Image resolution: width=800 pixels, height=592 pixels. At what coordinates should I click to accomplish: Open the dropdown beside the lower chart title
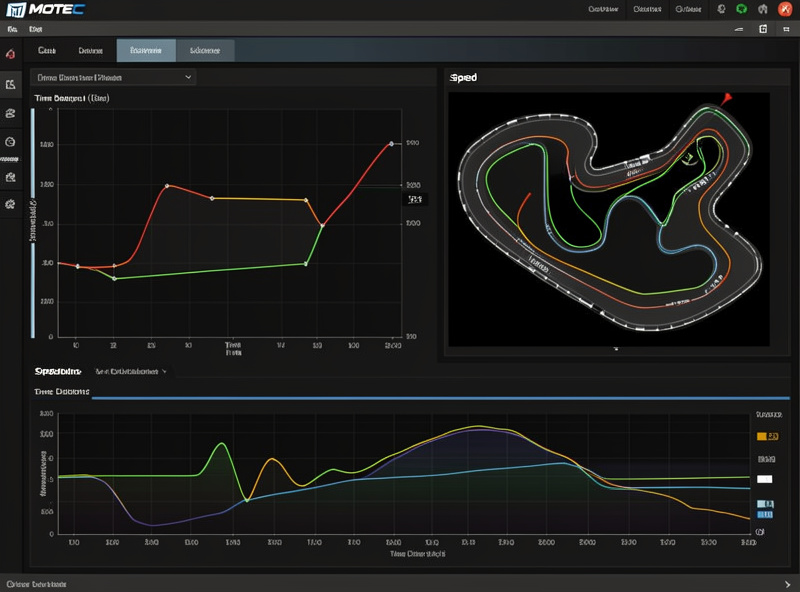pyautogui.click(x=131, y=372)
